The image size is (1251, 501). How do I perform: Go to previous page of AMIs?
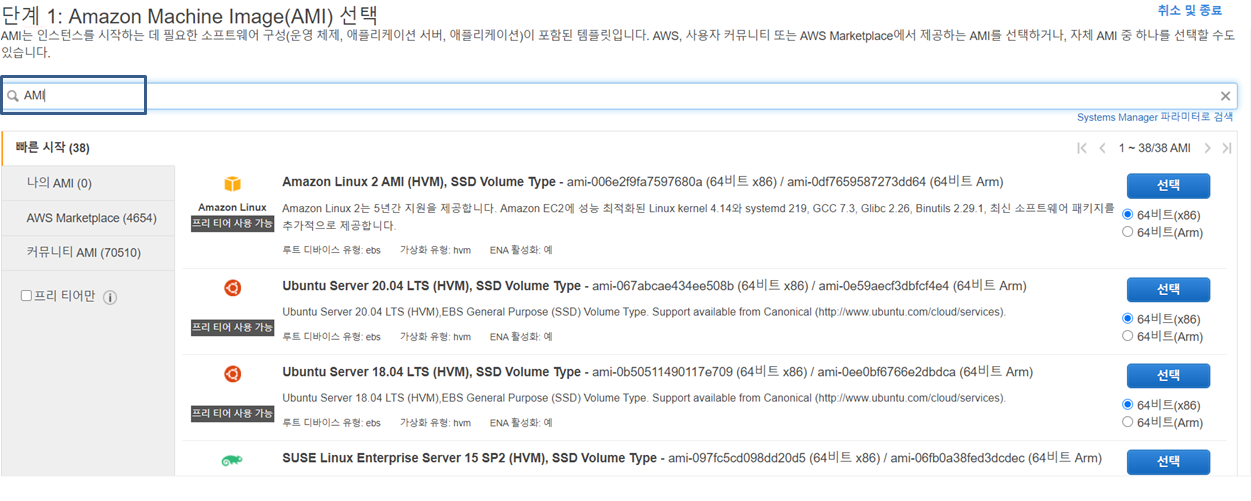coord(1102,148)
